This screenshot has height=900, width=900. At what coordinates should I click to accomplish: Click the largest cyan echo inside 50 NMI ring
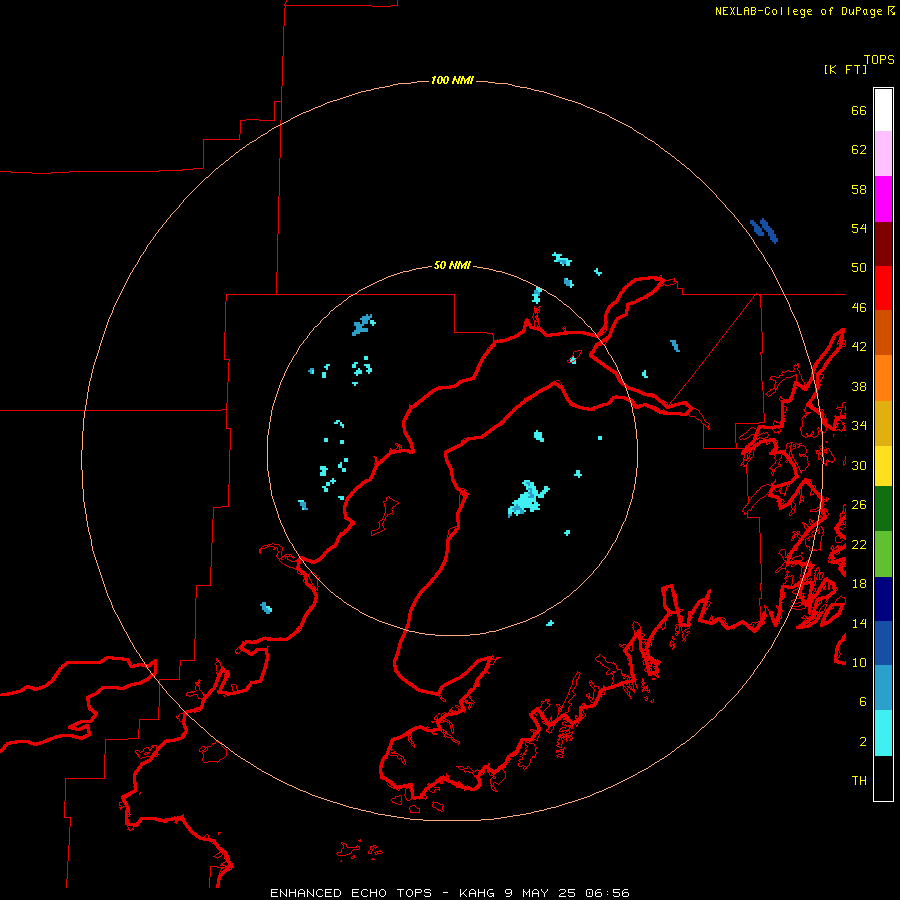coord(527,499)
